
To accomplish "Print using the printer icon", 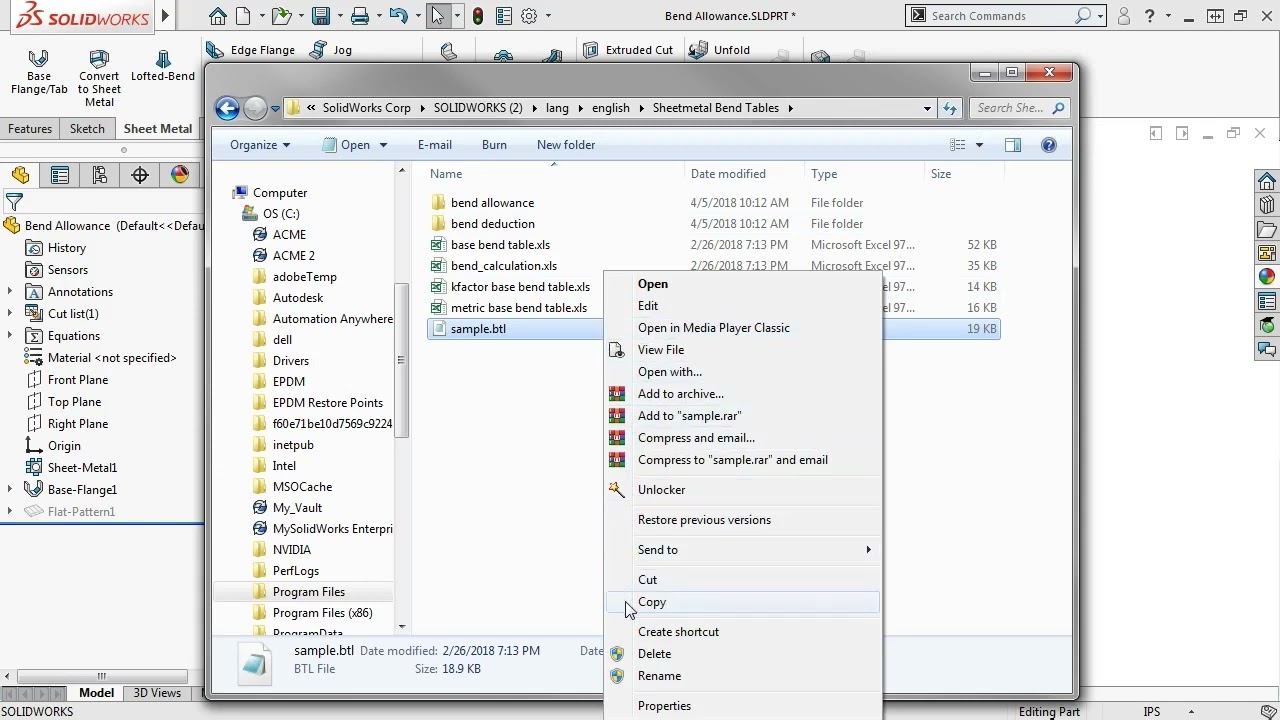I will [360, 16].
